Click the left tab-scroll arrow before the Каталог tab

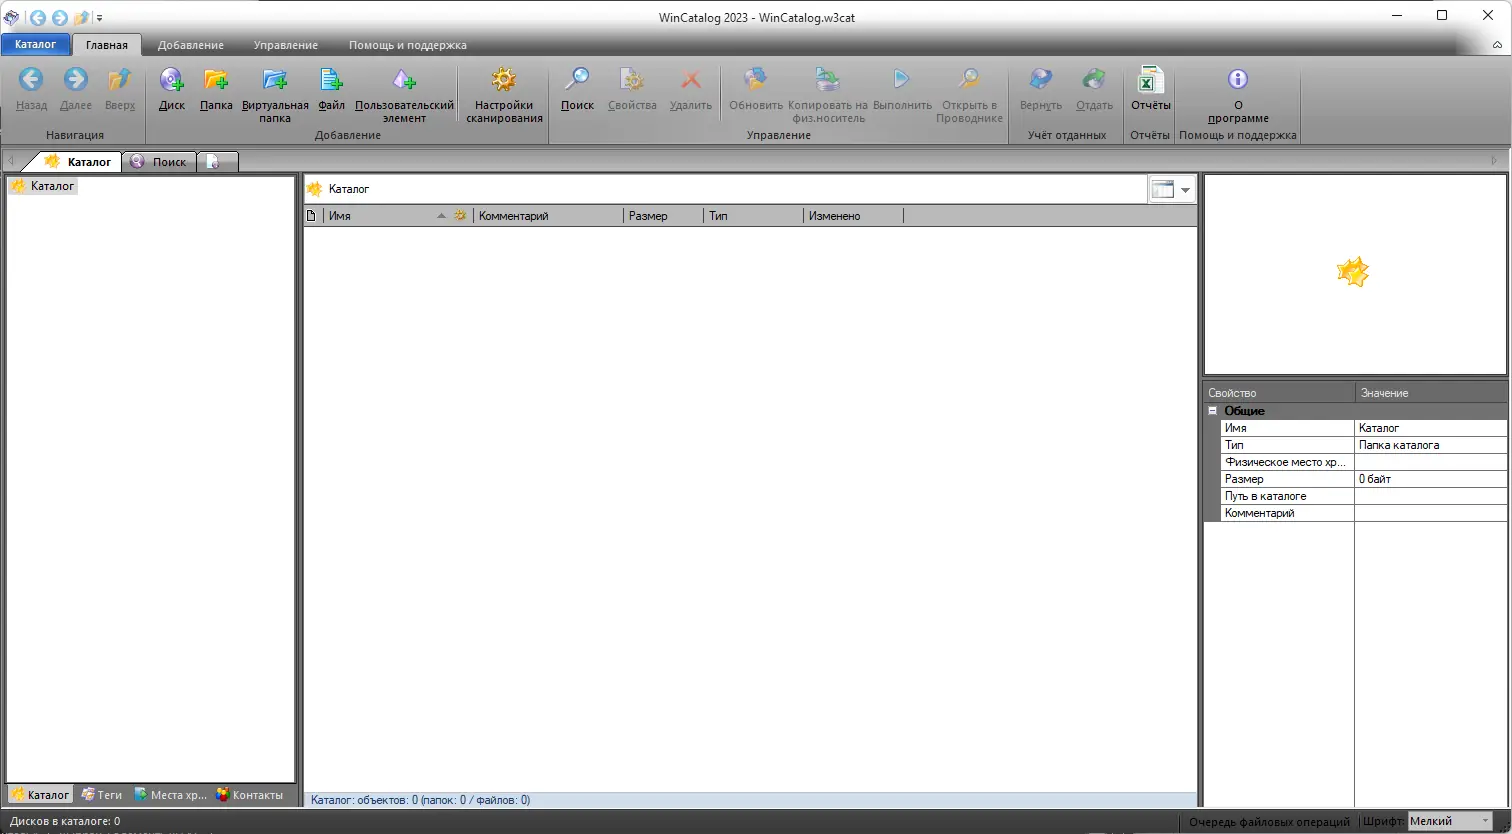[x=11, y=161]
